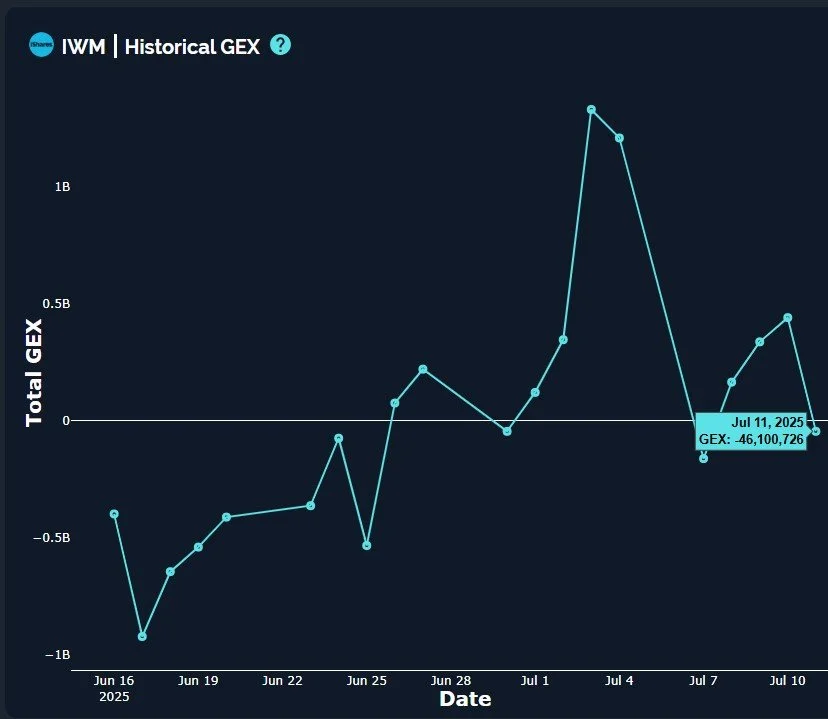Click the IWM ticker title
Image resolution: width=828 pixels, height=719 pixels.
[x=83, y=46]
